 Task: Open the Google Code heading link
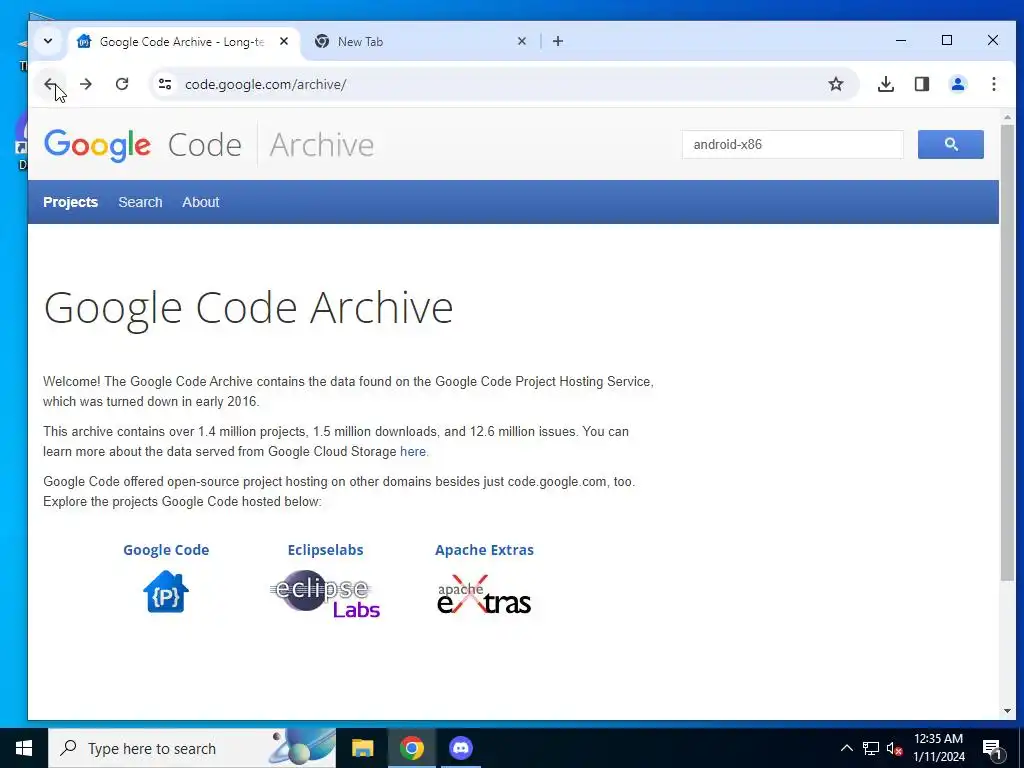[x=166, y=550]
